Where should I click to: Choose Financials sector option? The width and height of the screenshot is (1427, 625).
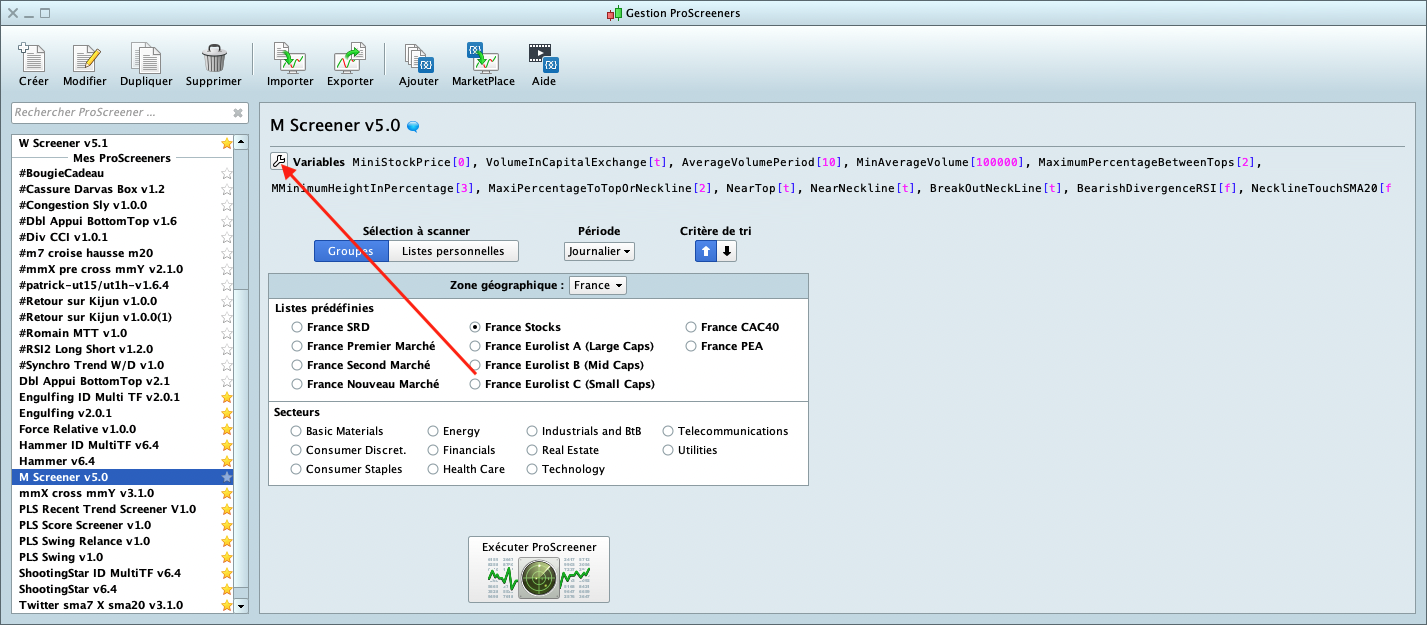[x=433, y=450]
